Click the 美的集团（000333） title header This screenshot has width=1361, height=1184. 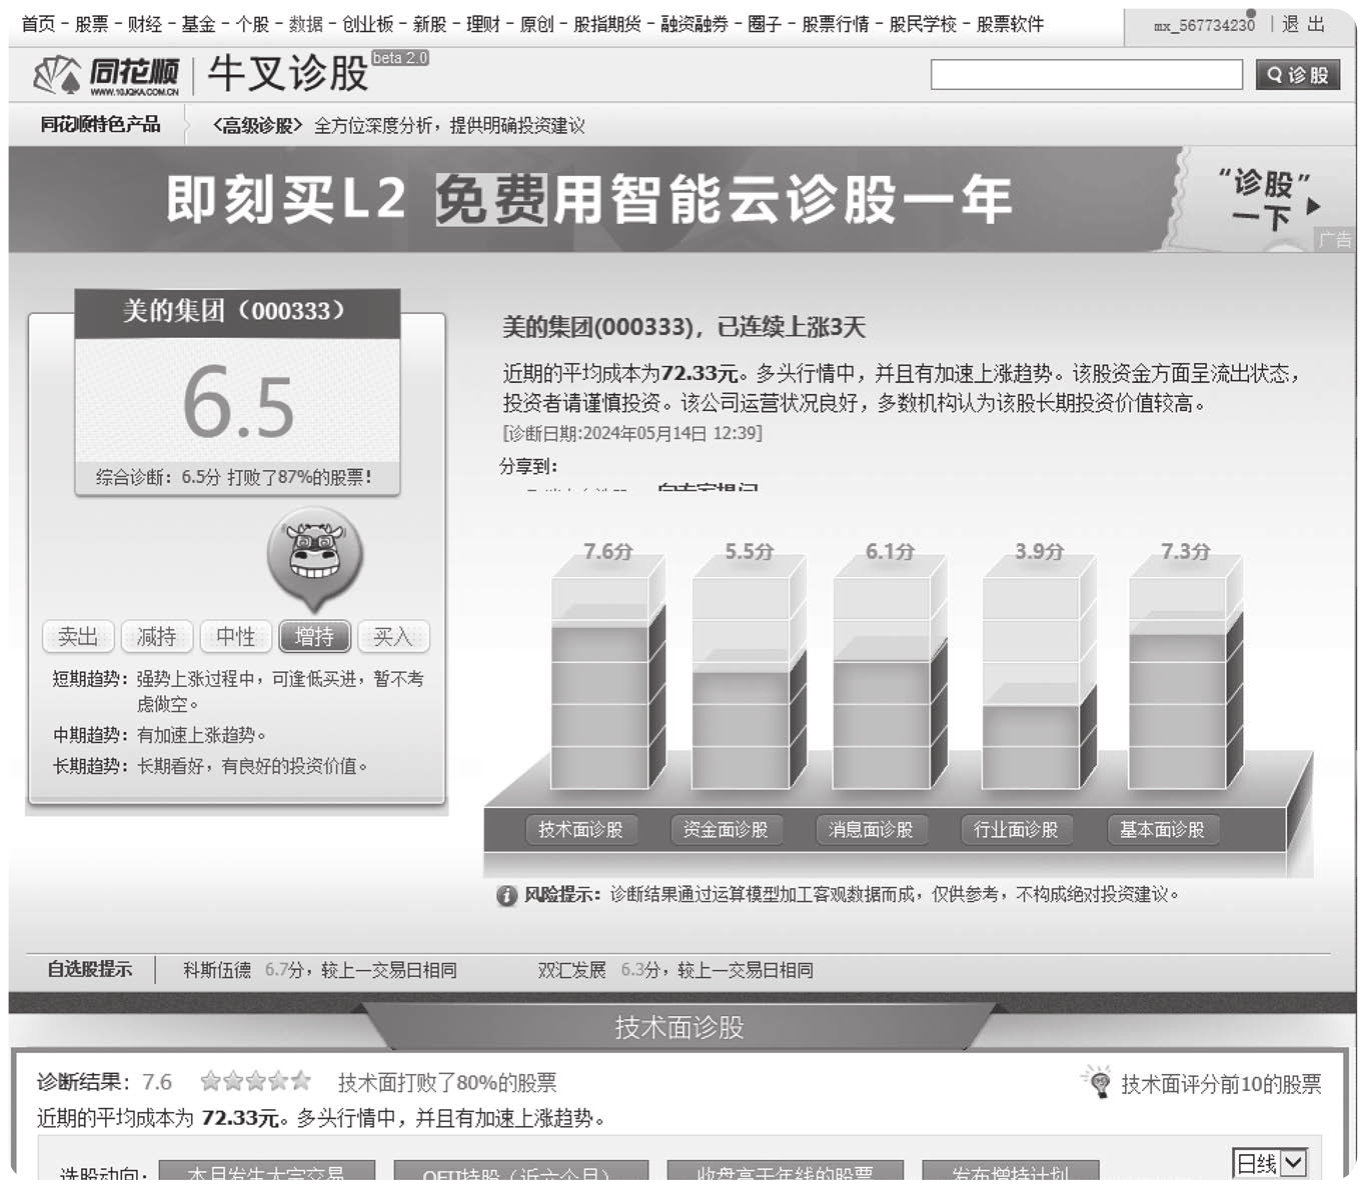[237, 311]
